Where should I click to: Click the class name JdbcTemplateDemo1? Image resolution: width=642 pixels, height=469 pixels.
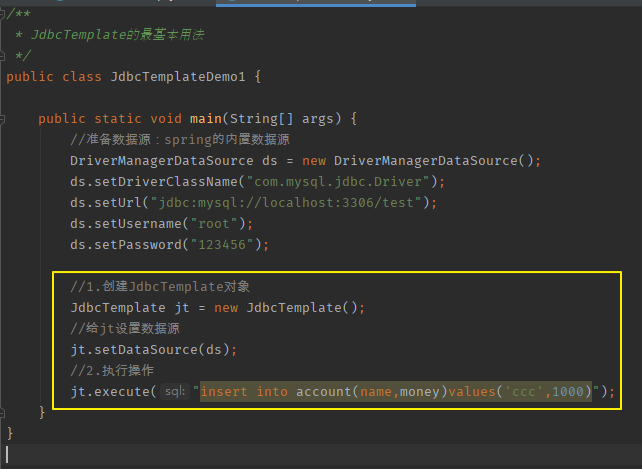[178, 77]
